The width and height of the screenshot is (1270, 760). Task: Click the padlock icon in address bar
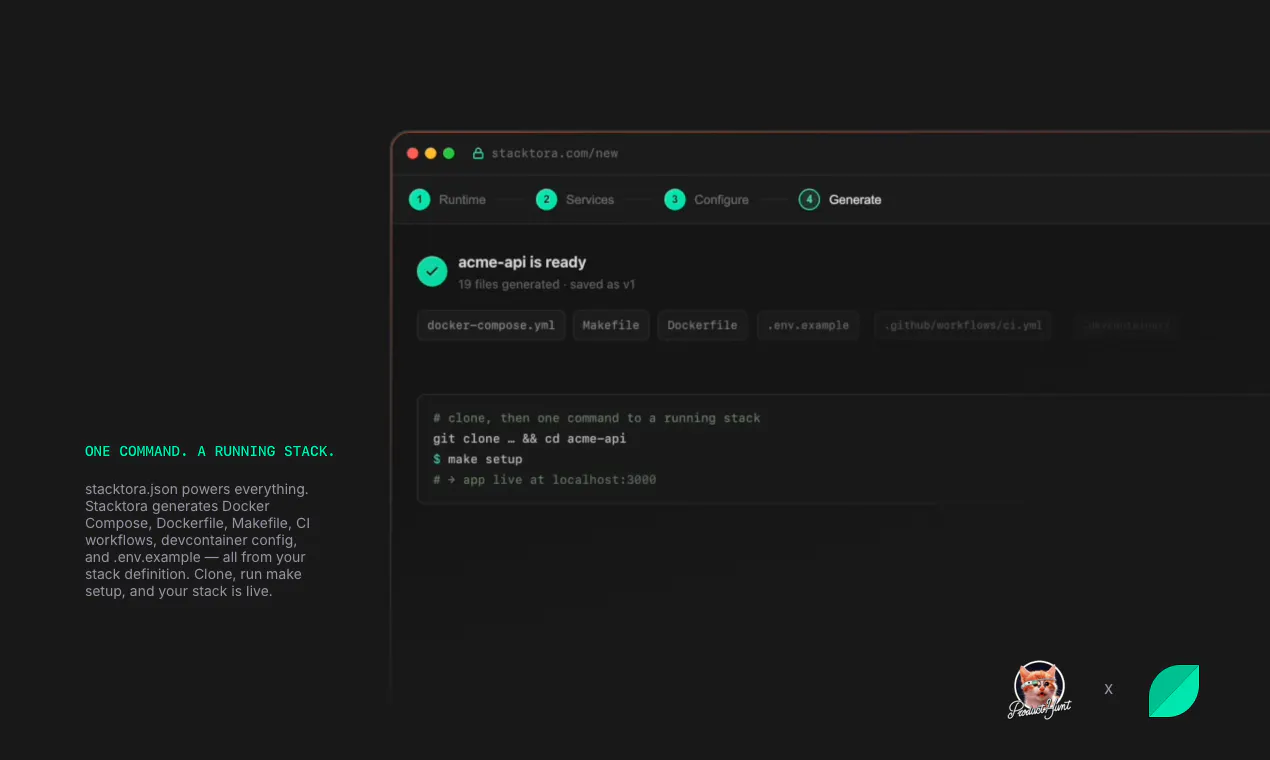(x=478, y=153)
